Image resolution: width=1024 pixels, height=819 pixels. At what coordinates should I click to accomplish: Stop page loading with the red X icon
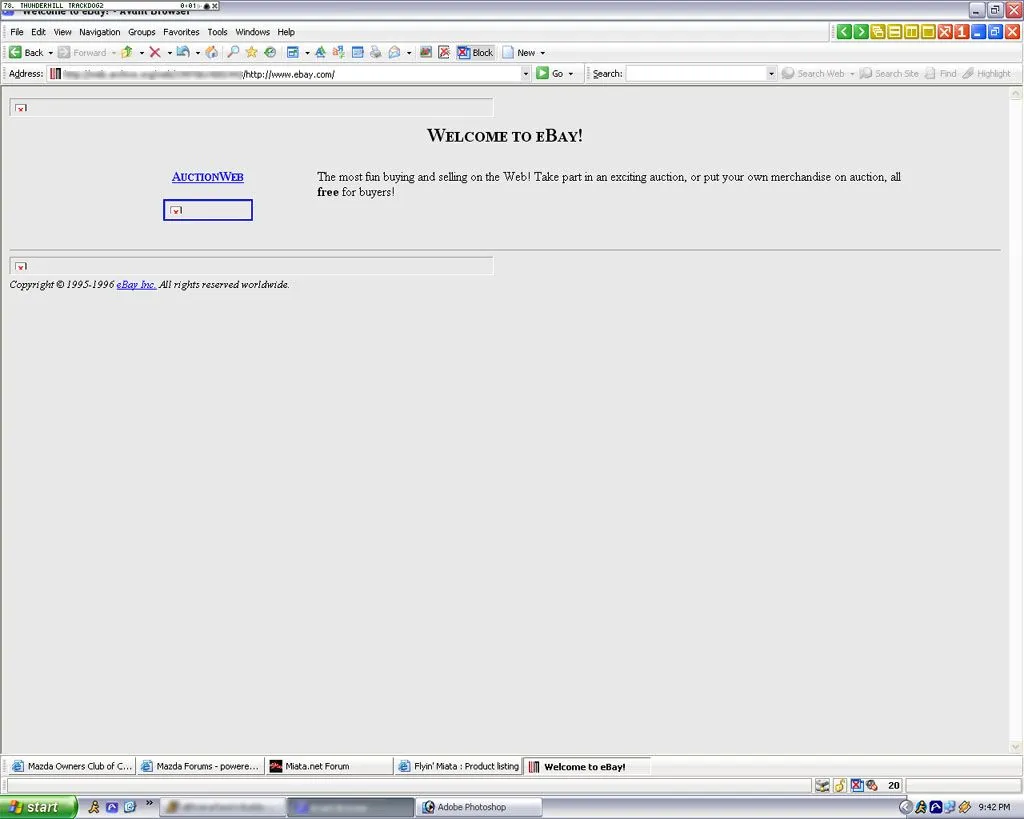pos(155,52)
